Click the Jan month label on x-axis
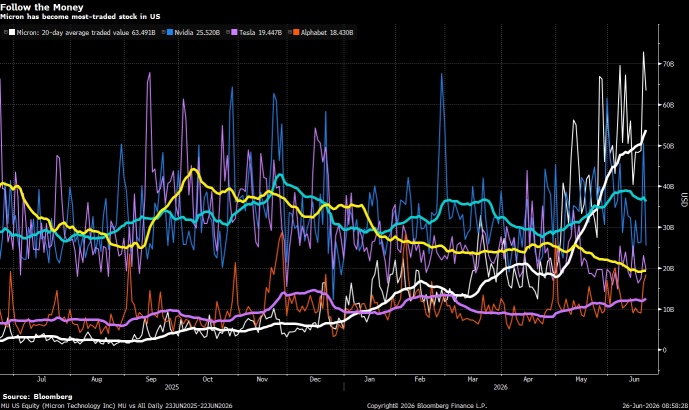The image size is (689, 410). 370,379
